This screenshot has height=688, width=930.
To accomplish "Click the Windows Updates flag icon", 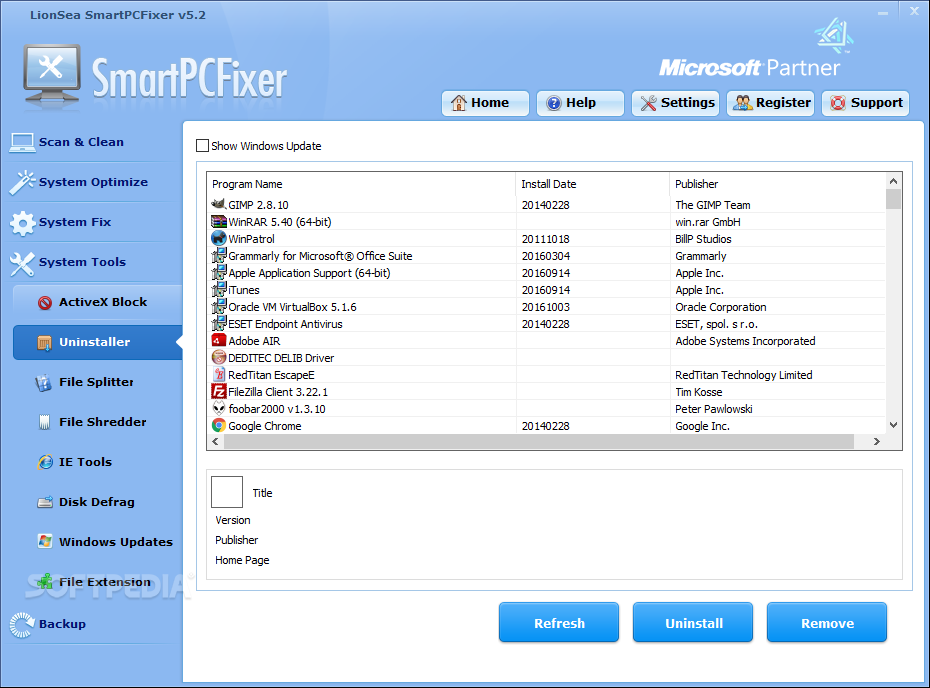I will pos(45,542).
